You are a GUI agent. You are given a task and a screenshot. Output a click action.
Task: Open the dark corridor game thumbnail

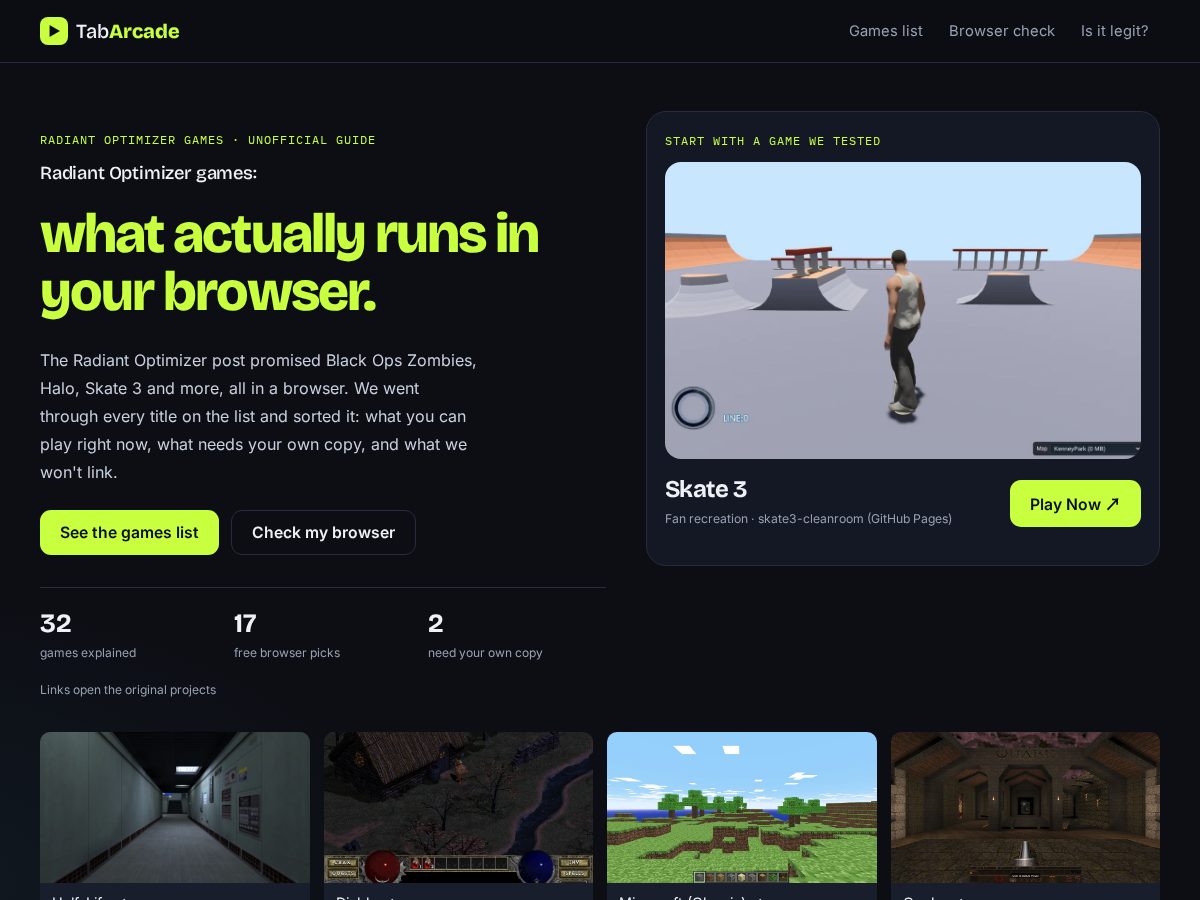175,807
